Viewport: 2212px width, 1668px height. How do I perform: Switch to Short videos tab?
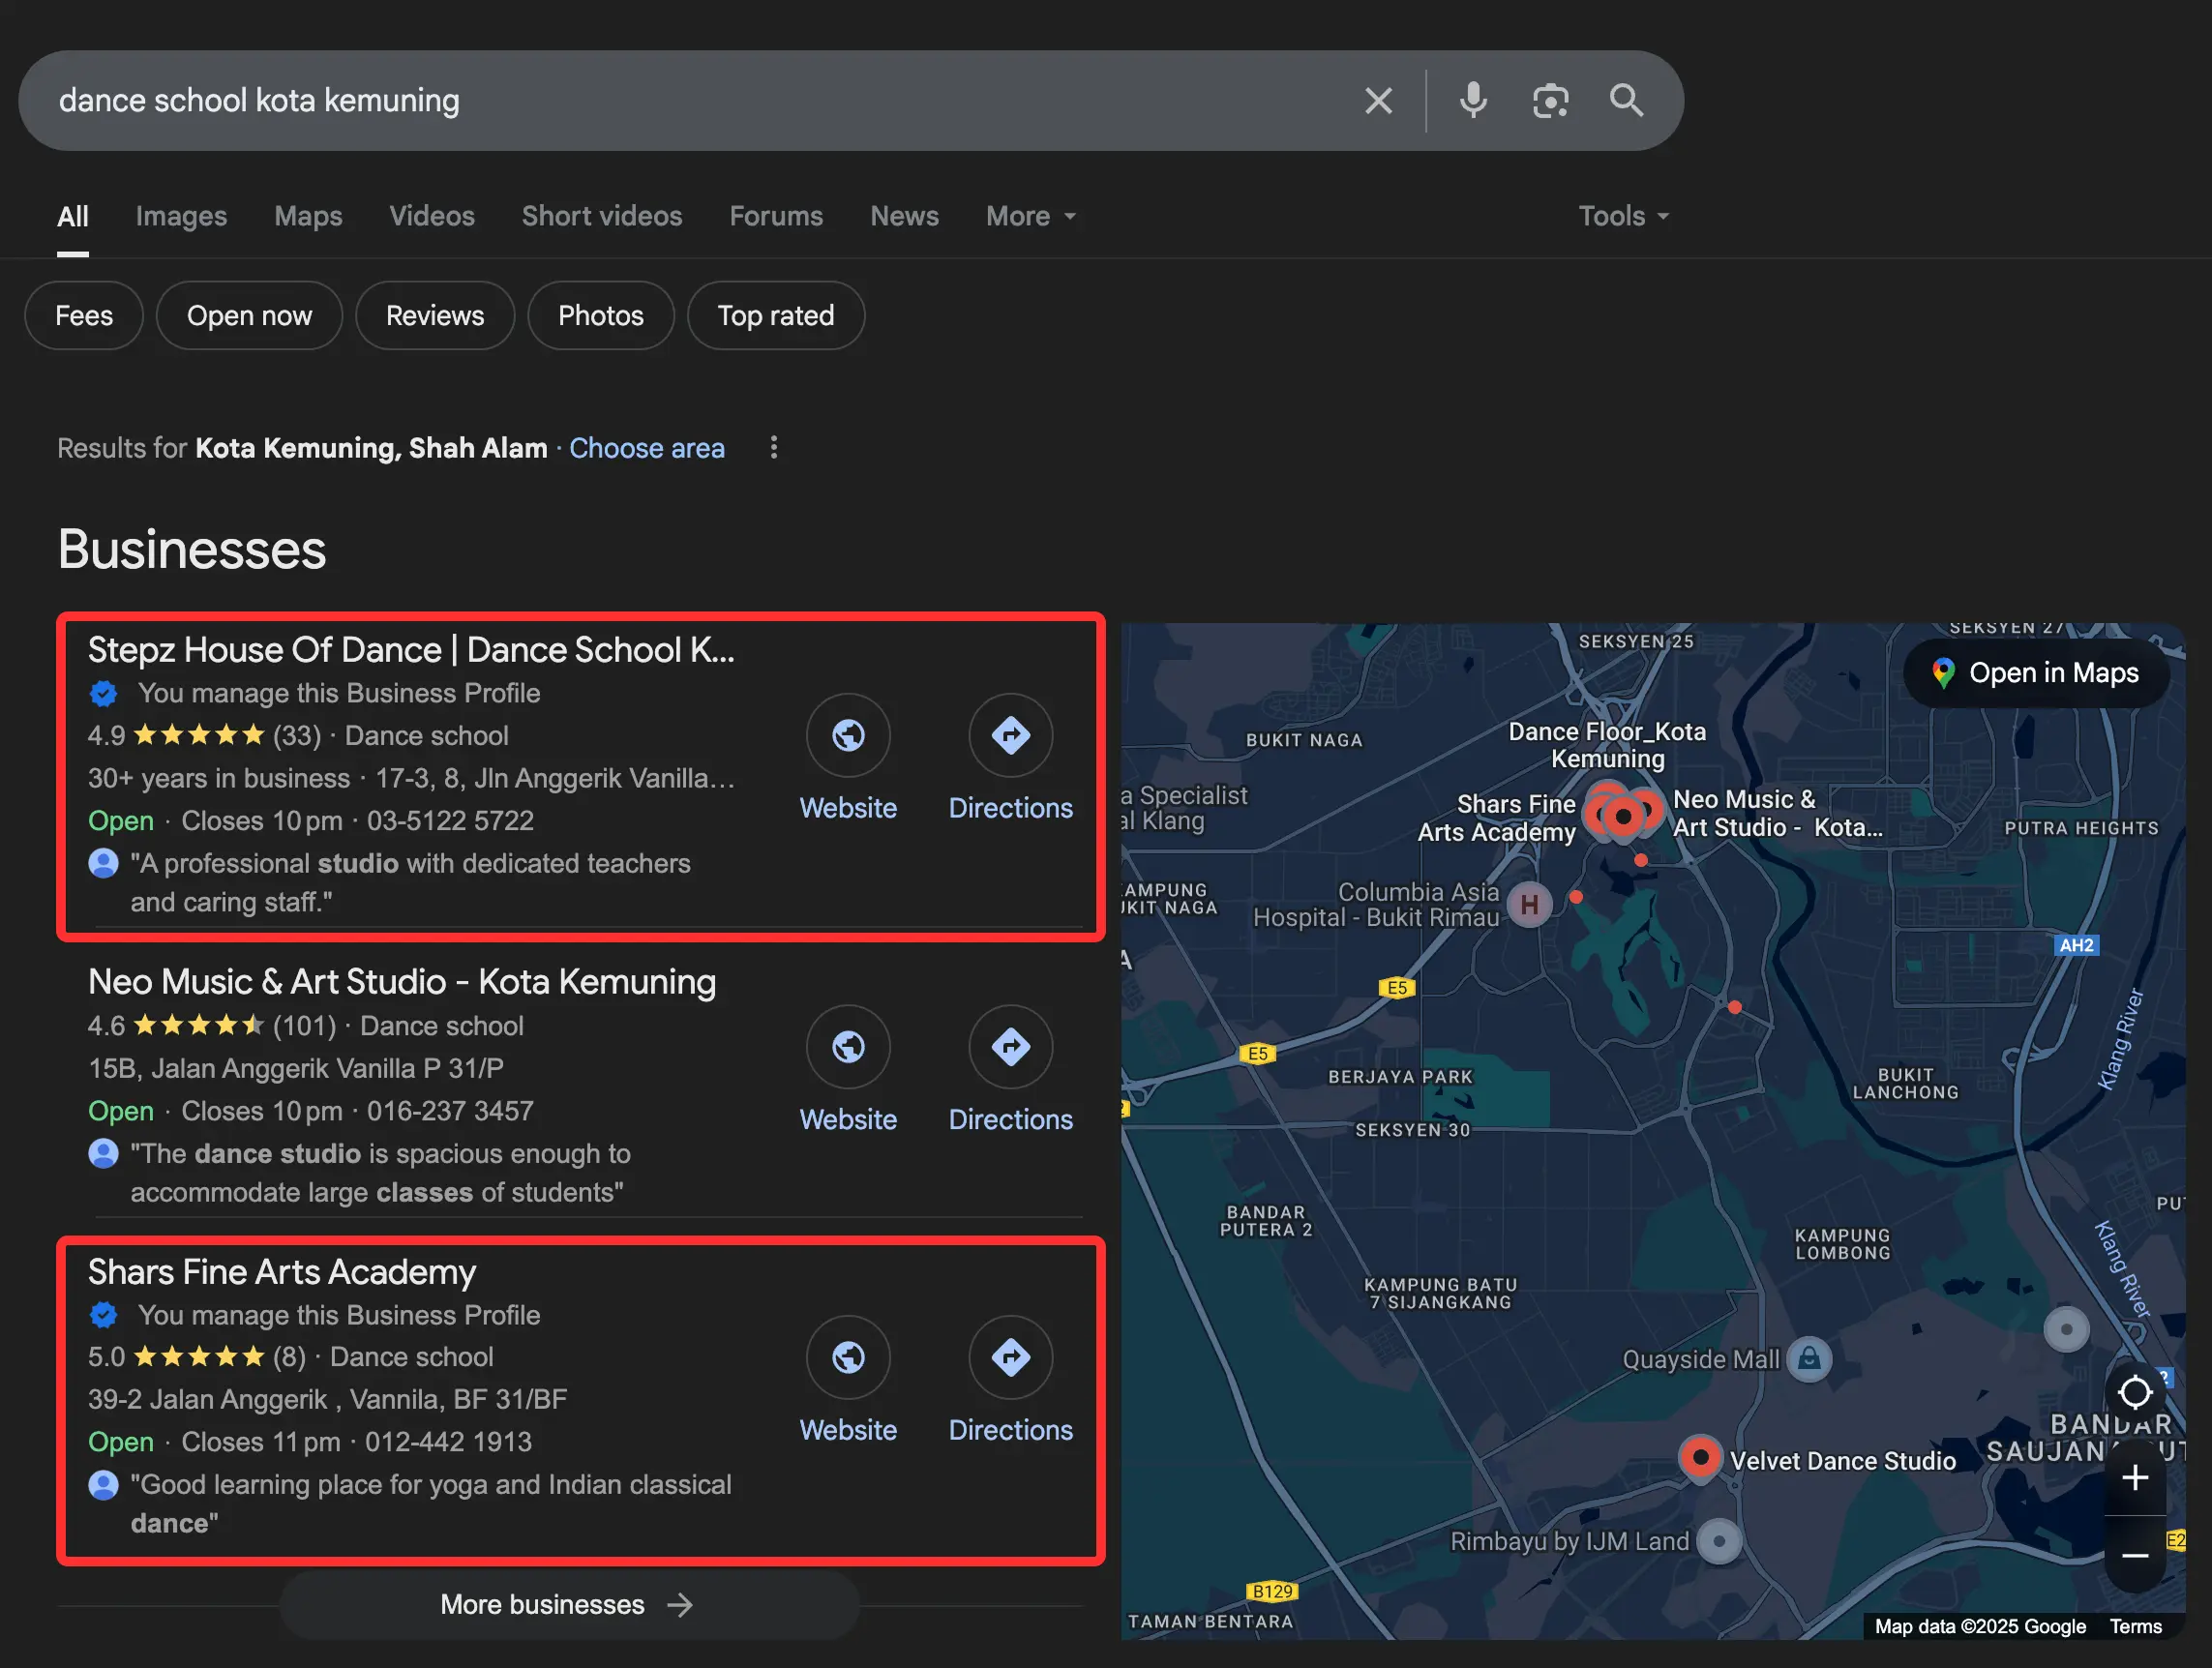point(601,216)
